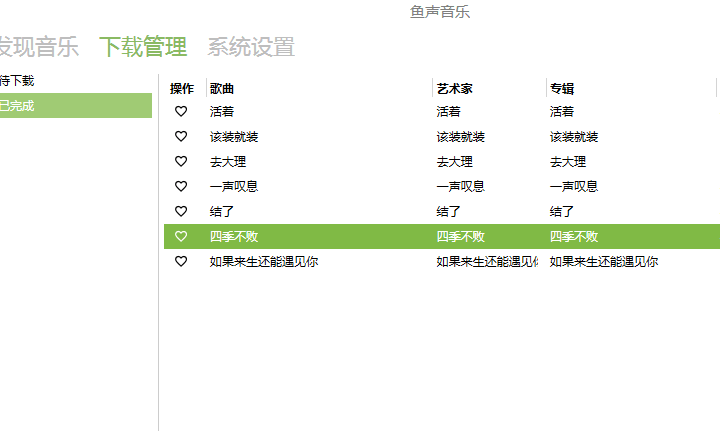Show the 待下载 pending list
The width and height of the screenshot is (720, 431).
(x=18, y=81)
